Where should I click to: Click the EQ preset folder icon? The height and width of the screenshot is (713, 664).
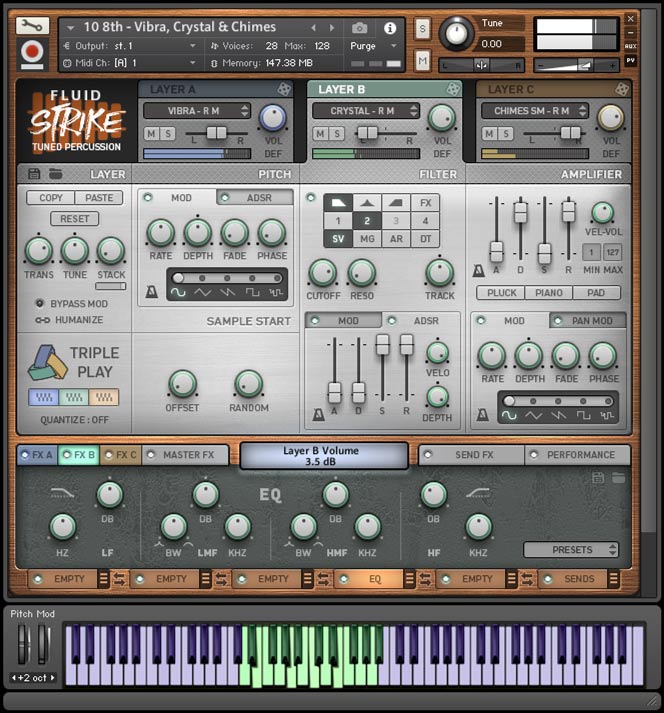coord(619,477)
